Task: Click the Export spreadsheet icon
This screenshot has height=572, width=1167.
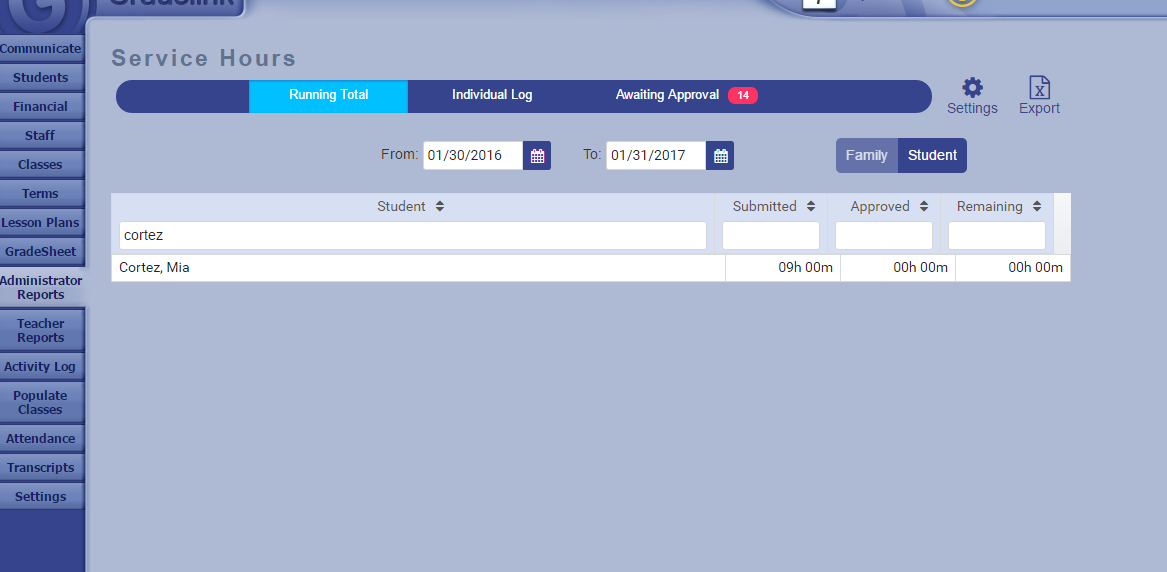Action: point(1039,88)
